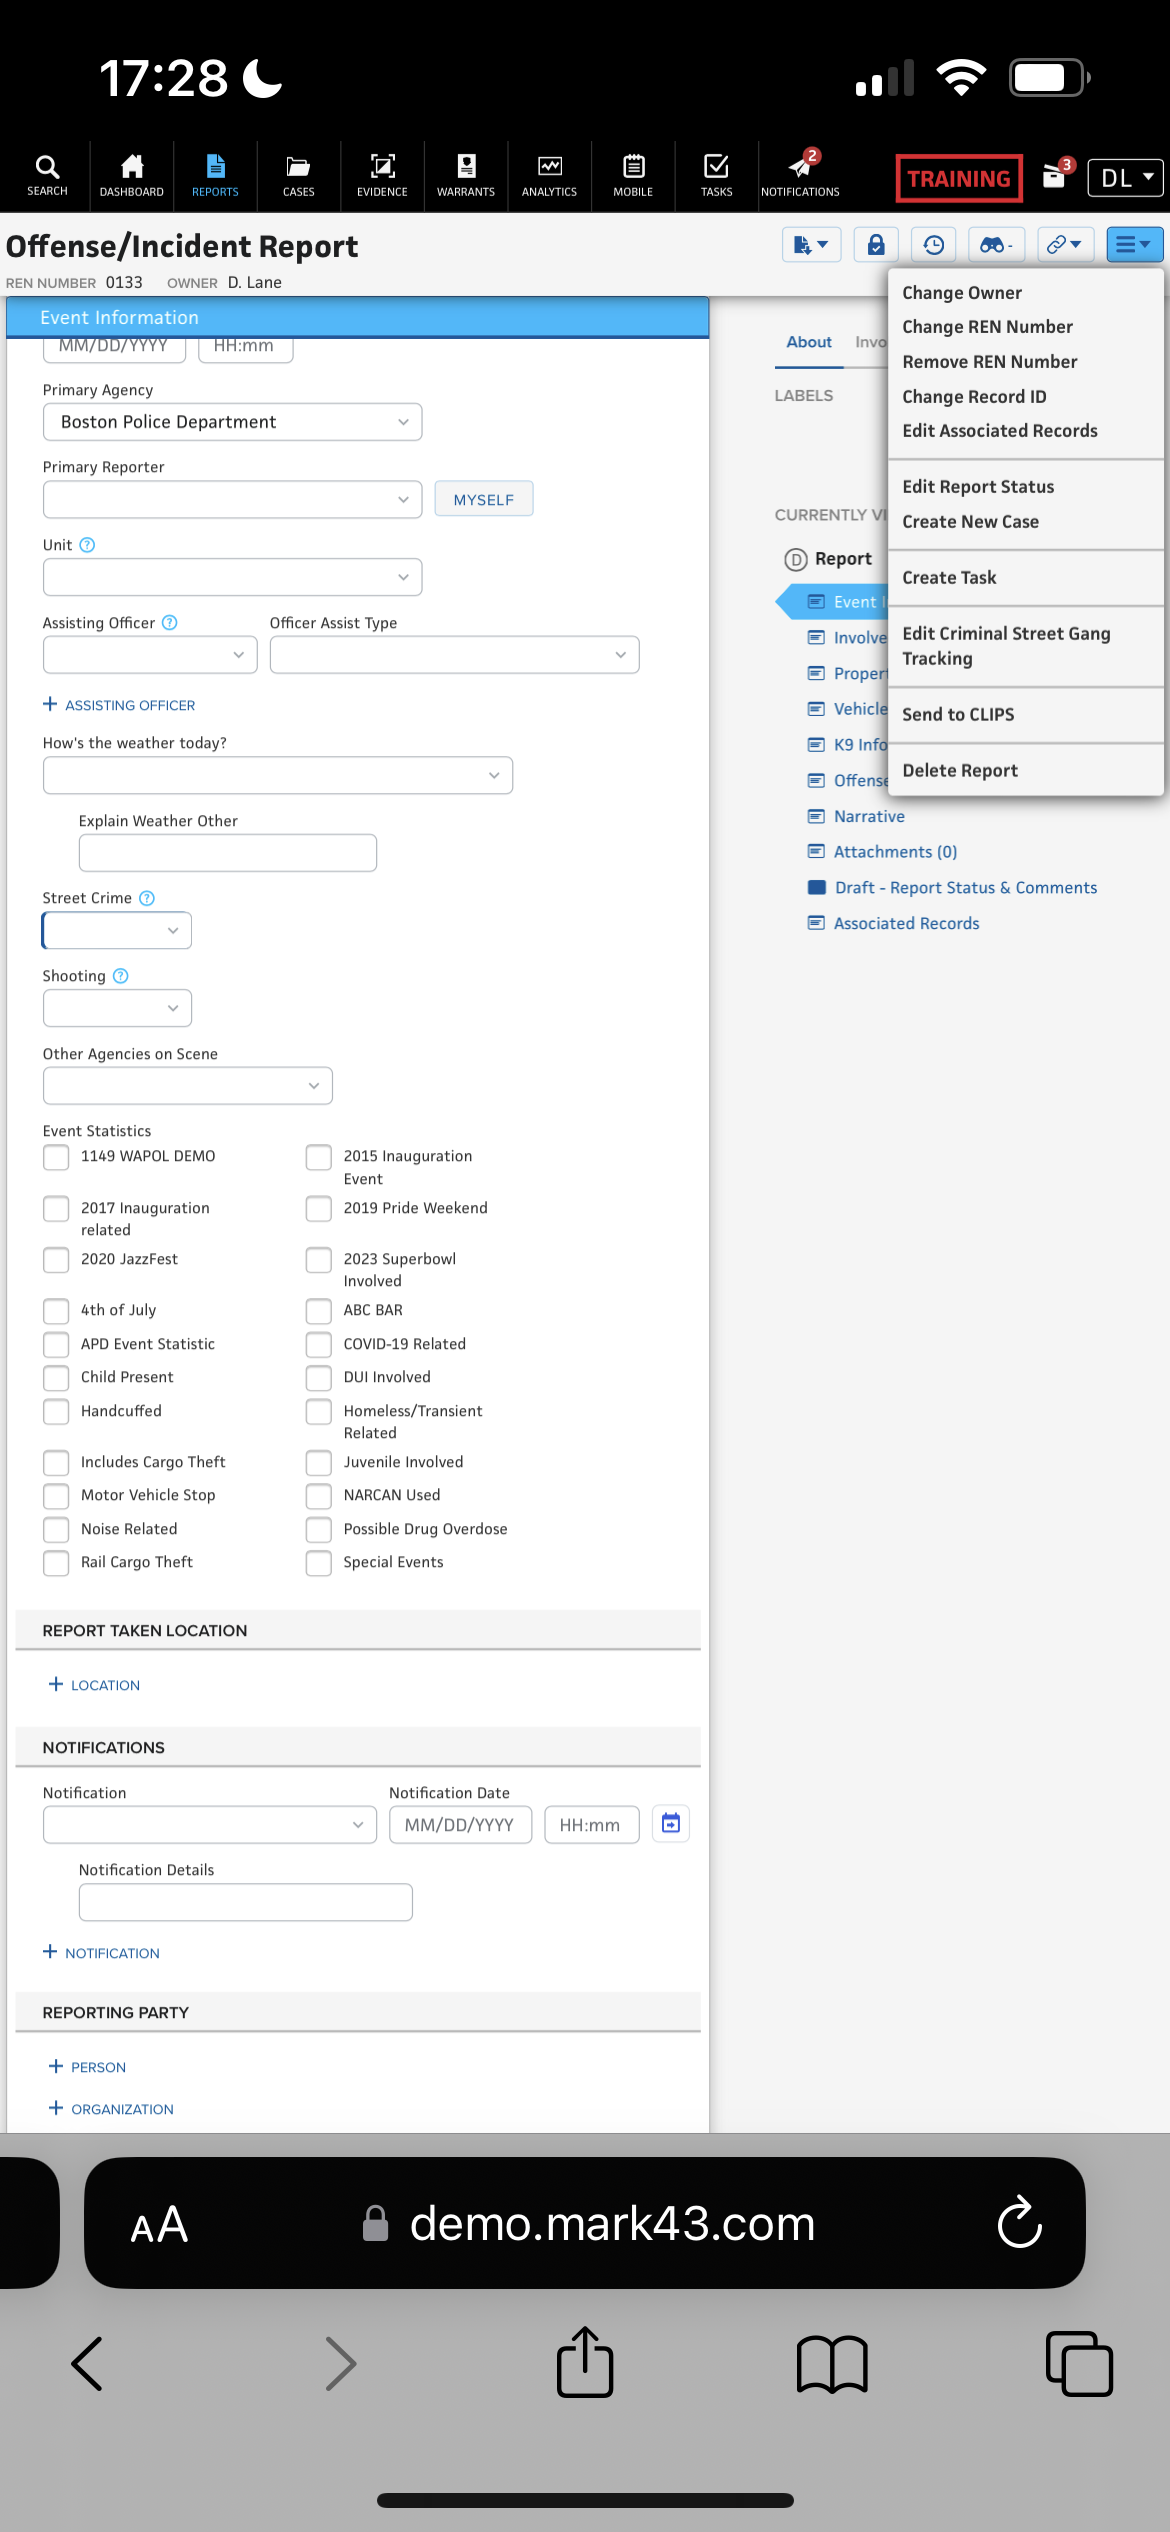Reload page in Safari address bar

click(x=1020, y=2223)
